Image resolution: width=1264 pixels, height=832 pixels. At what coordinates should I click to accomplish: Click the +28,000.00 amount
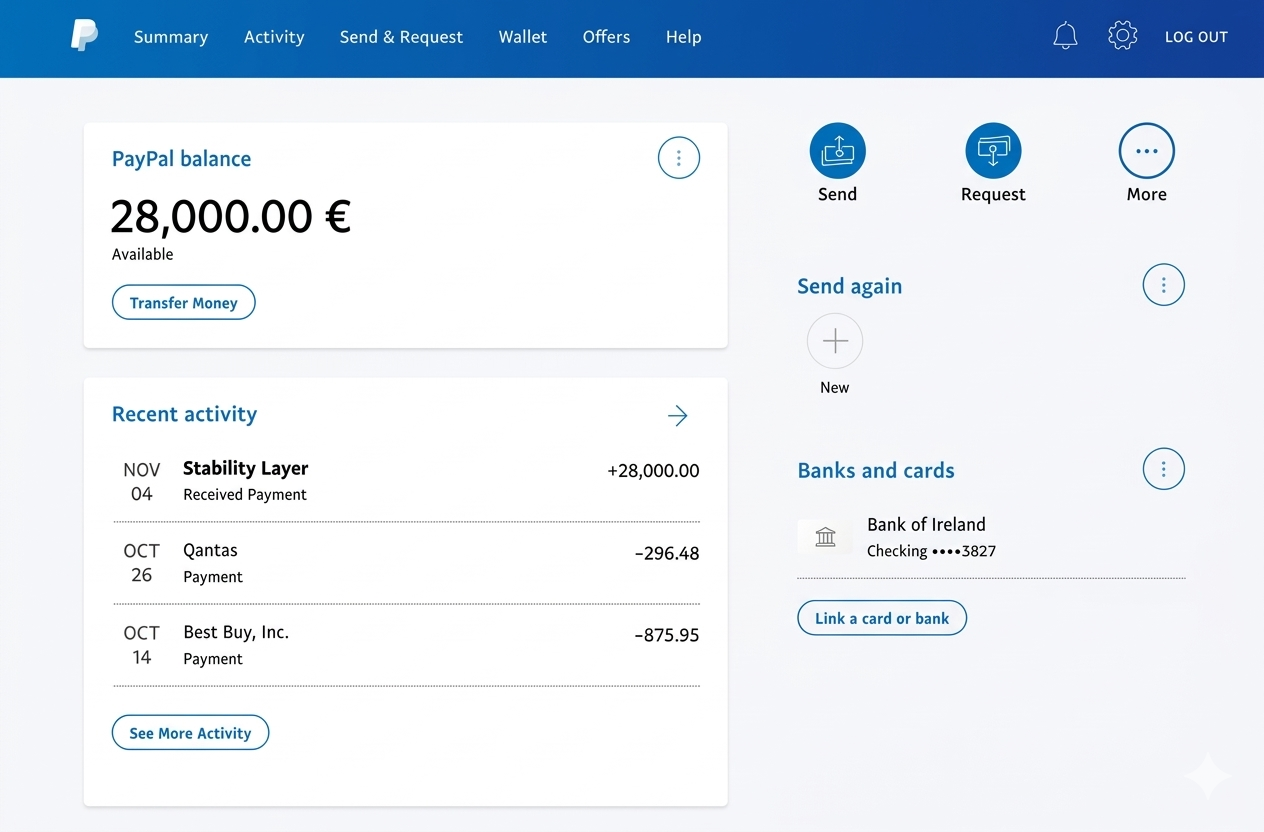point(653,471)
